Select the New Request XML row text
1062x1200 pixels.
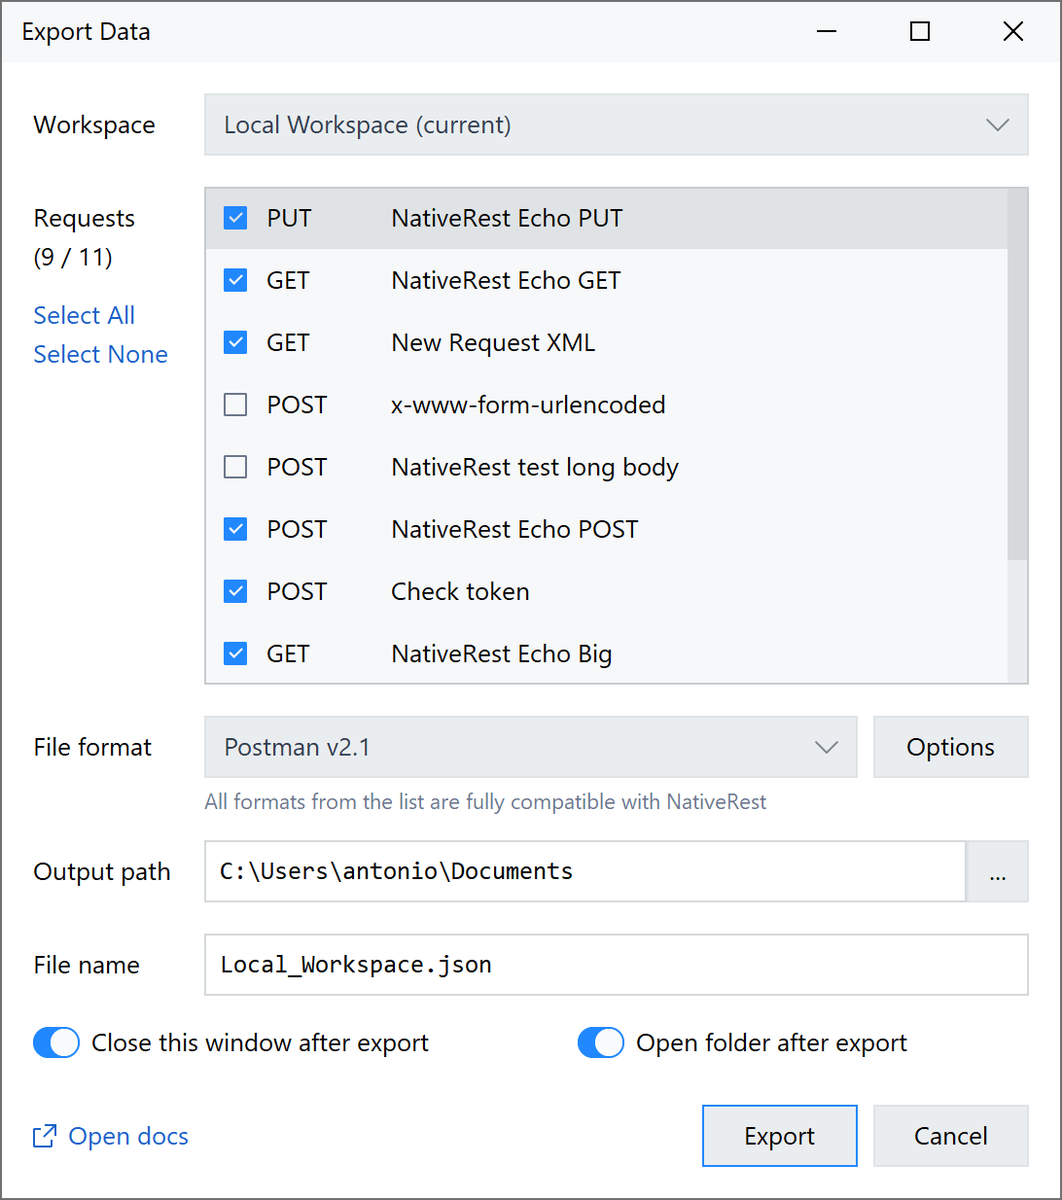[x=493, y=343]
